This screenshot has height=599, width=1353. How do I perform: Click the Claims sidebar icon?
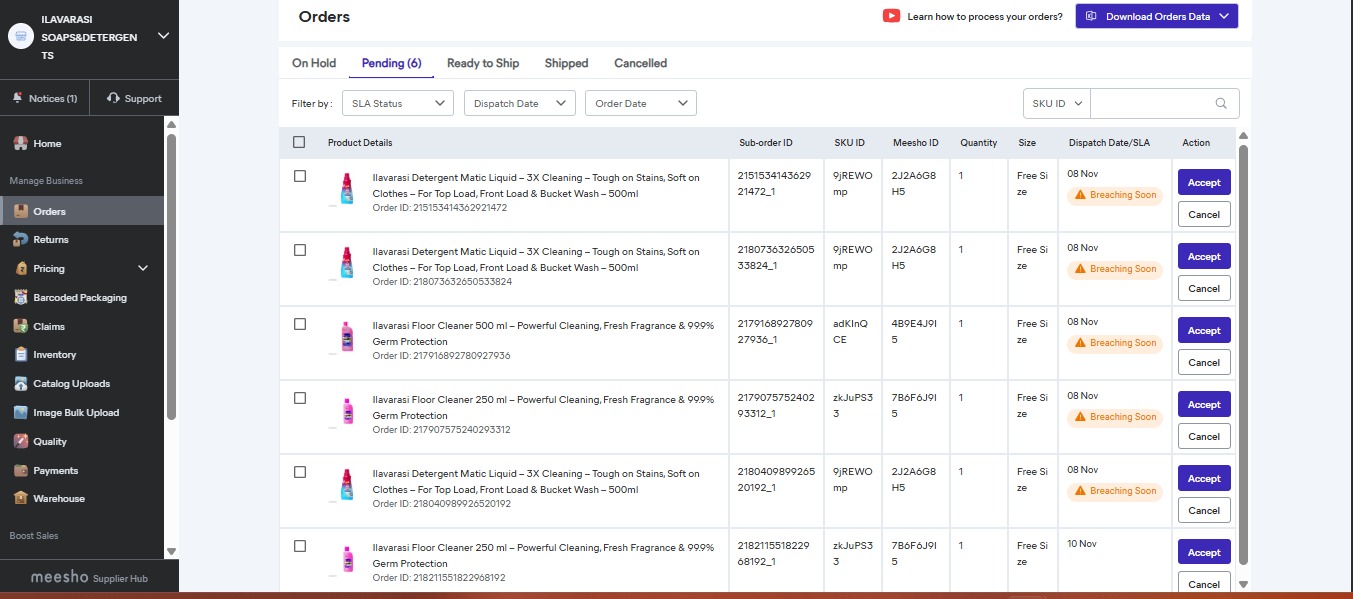tap(21, 327)
